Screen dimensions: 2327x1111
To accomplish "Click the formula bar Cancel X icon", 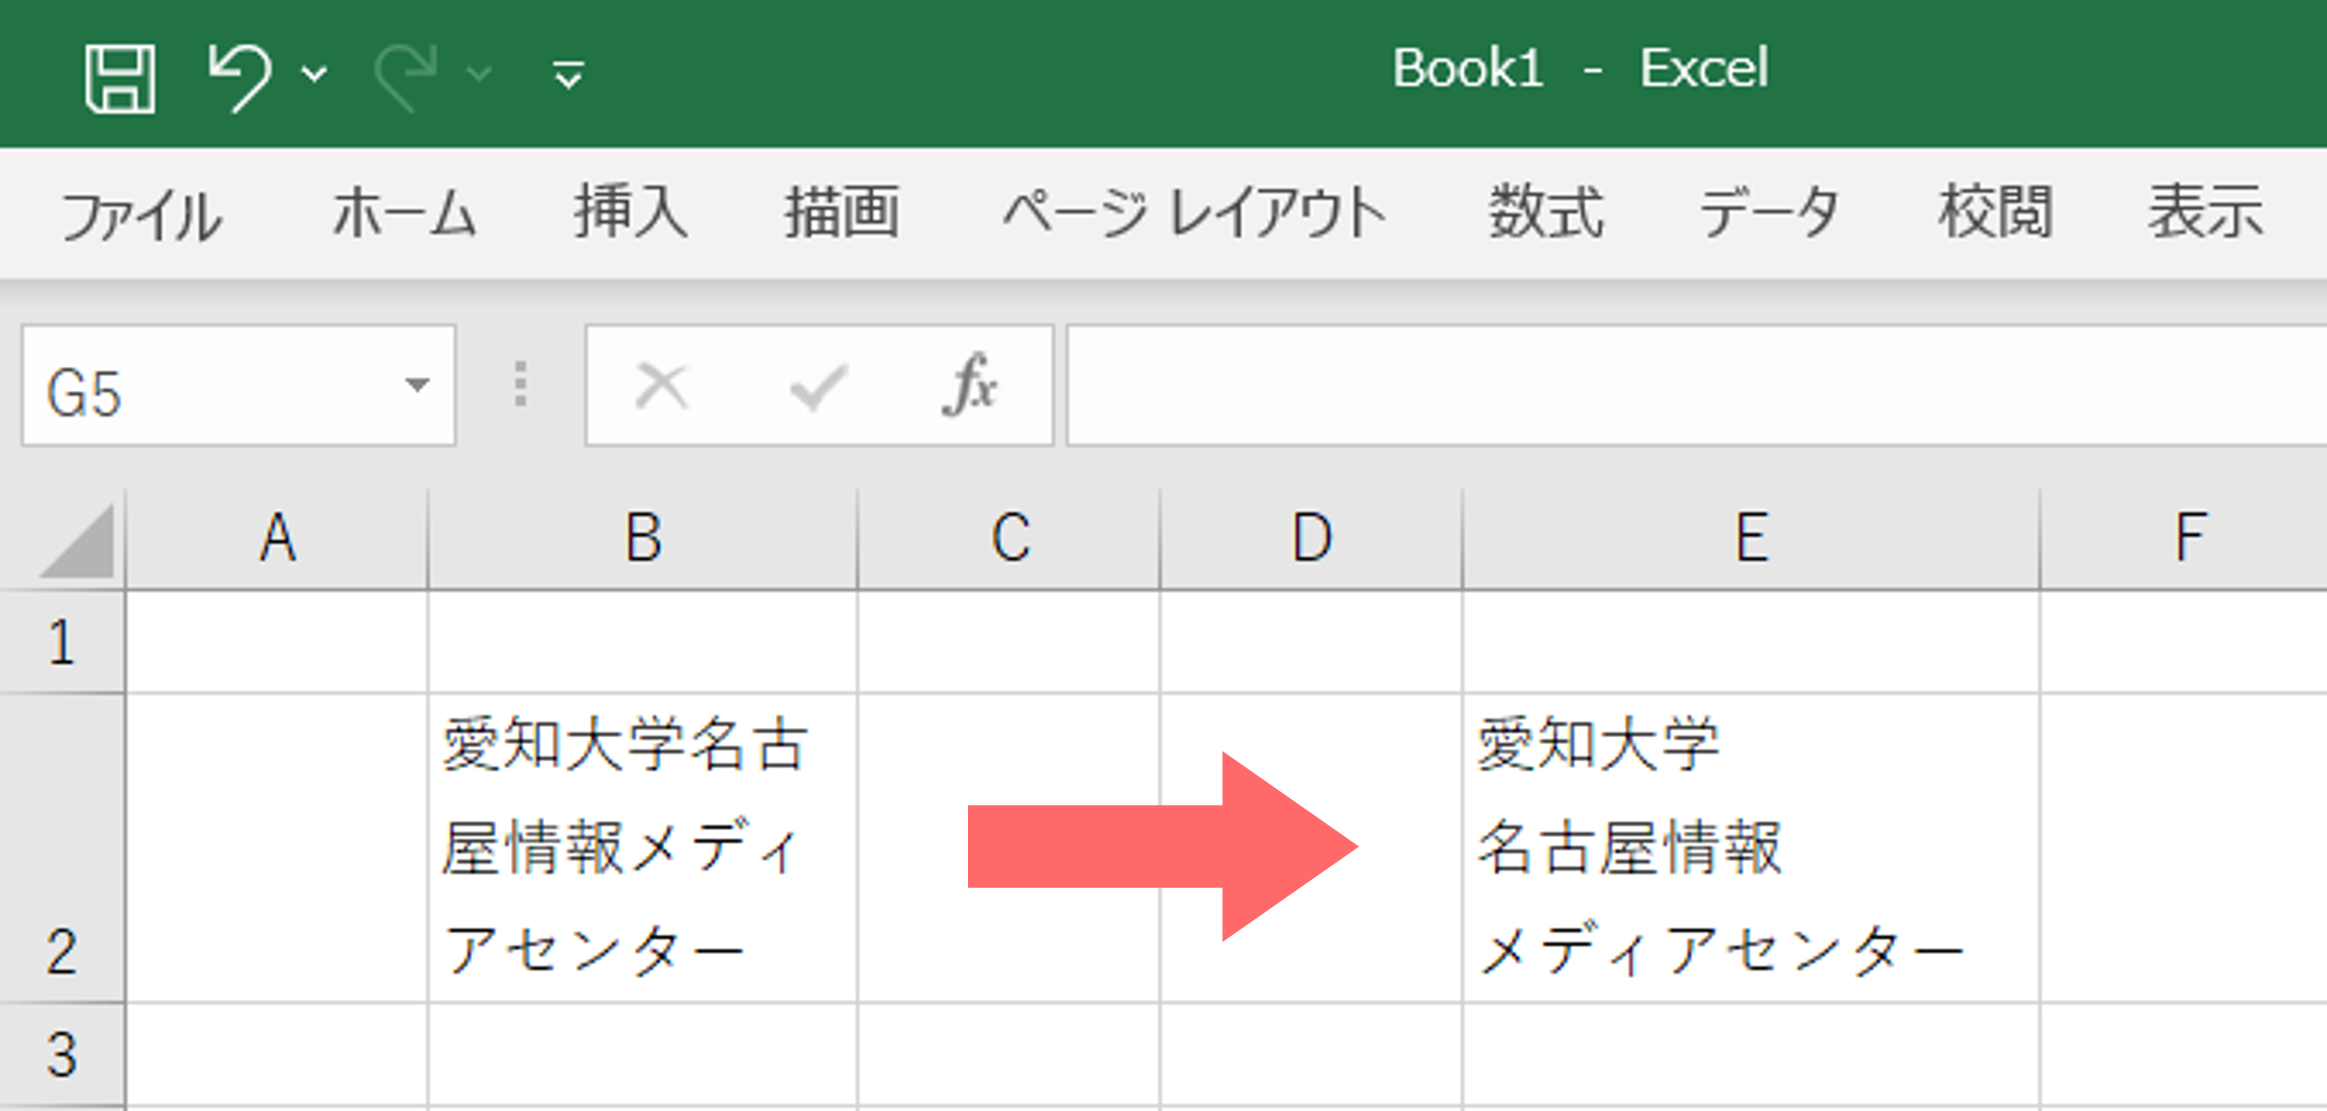I will [662, 386].
